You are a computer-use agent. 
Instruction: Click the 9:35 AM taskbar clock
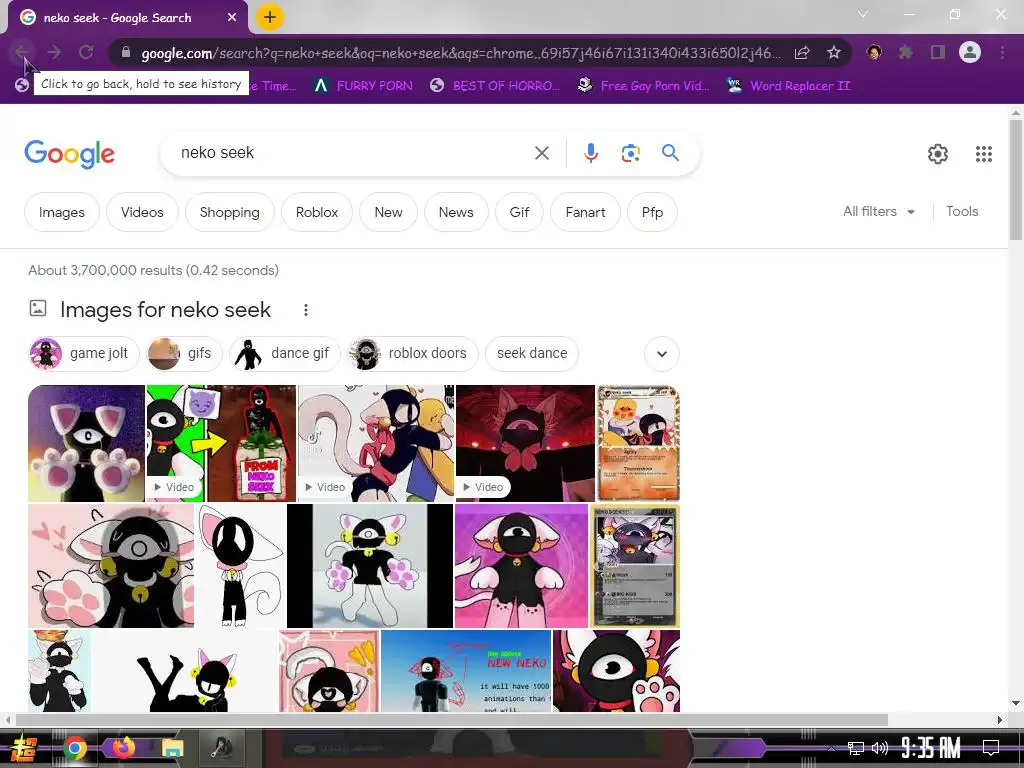tap(931, 748)
